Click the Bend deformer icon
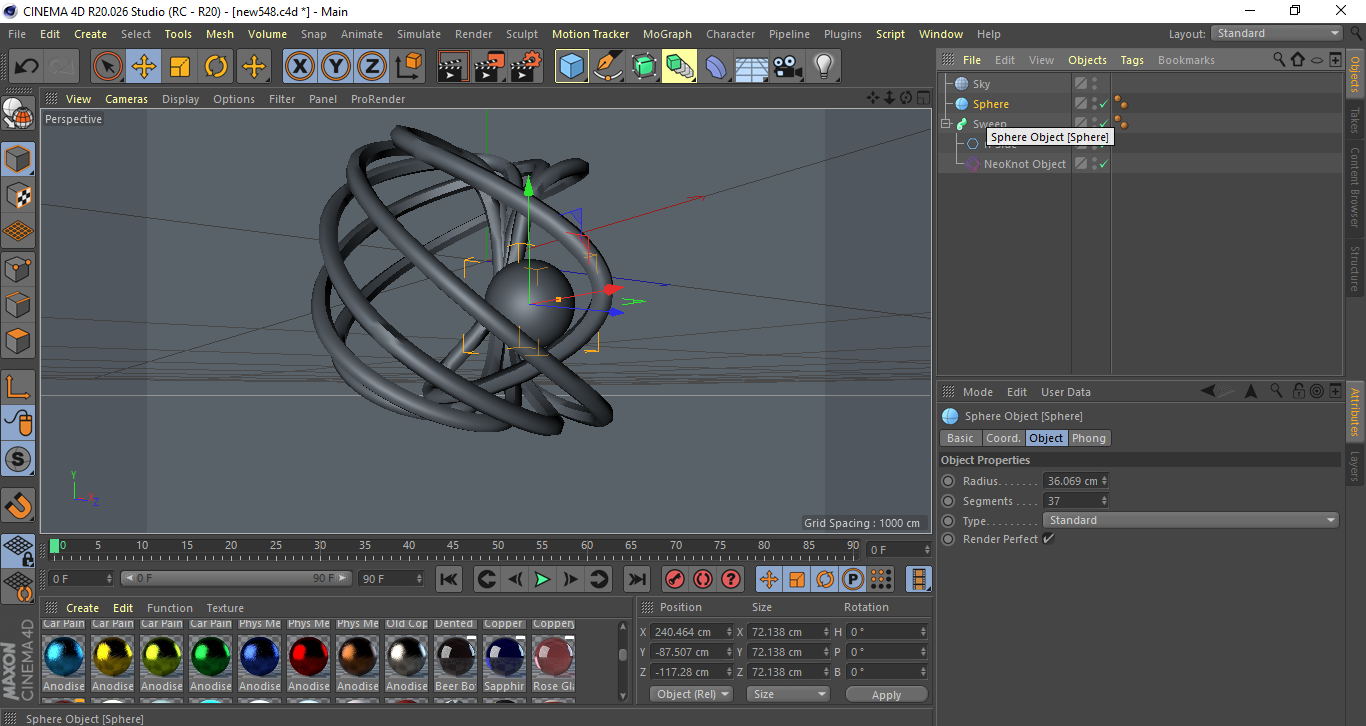 coord(716,67)
